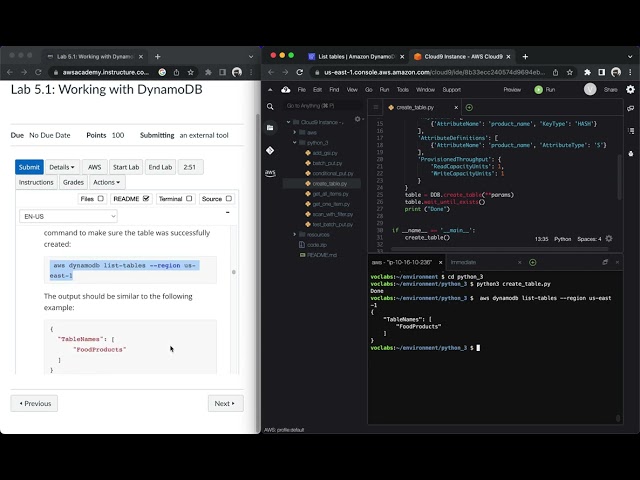Click the user avatar in Cloud9 toolbar

coord(590,89)
